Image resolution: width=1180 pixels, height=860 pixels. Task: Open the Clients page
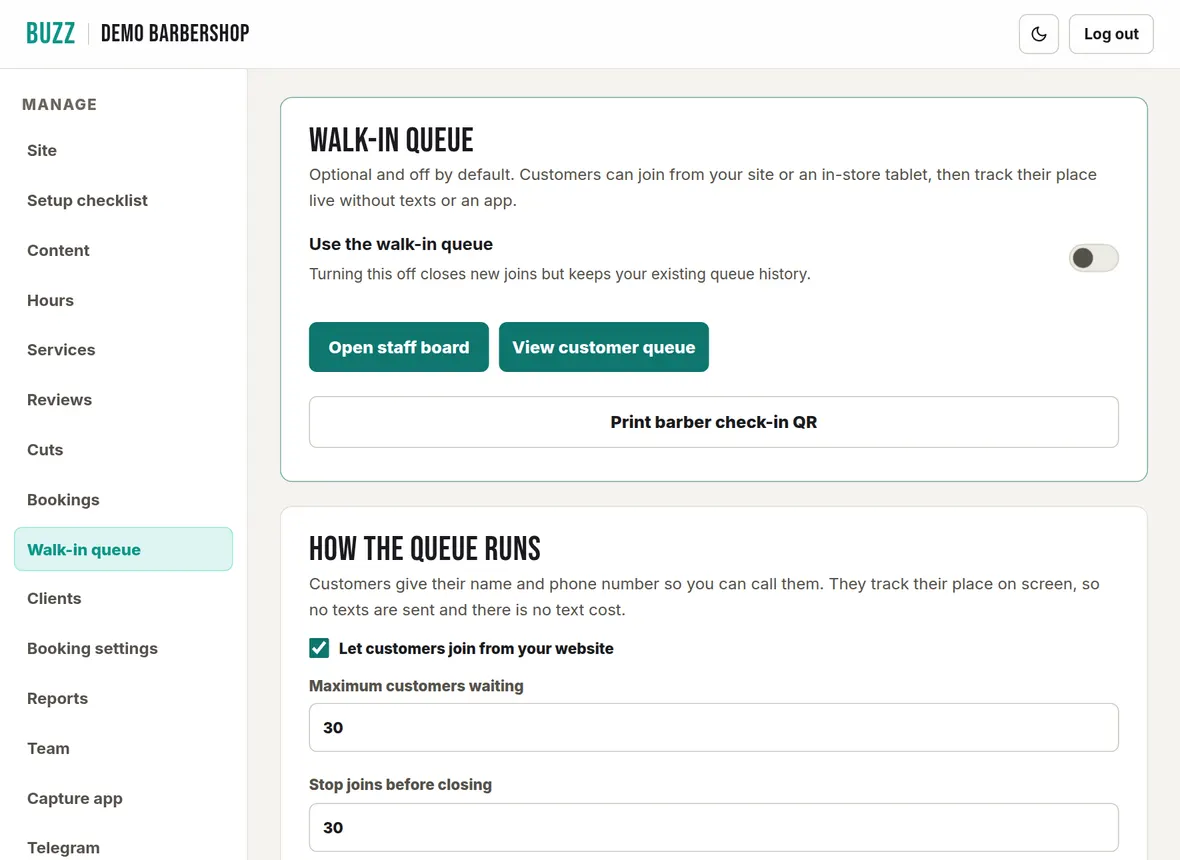(123, 598)
